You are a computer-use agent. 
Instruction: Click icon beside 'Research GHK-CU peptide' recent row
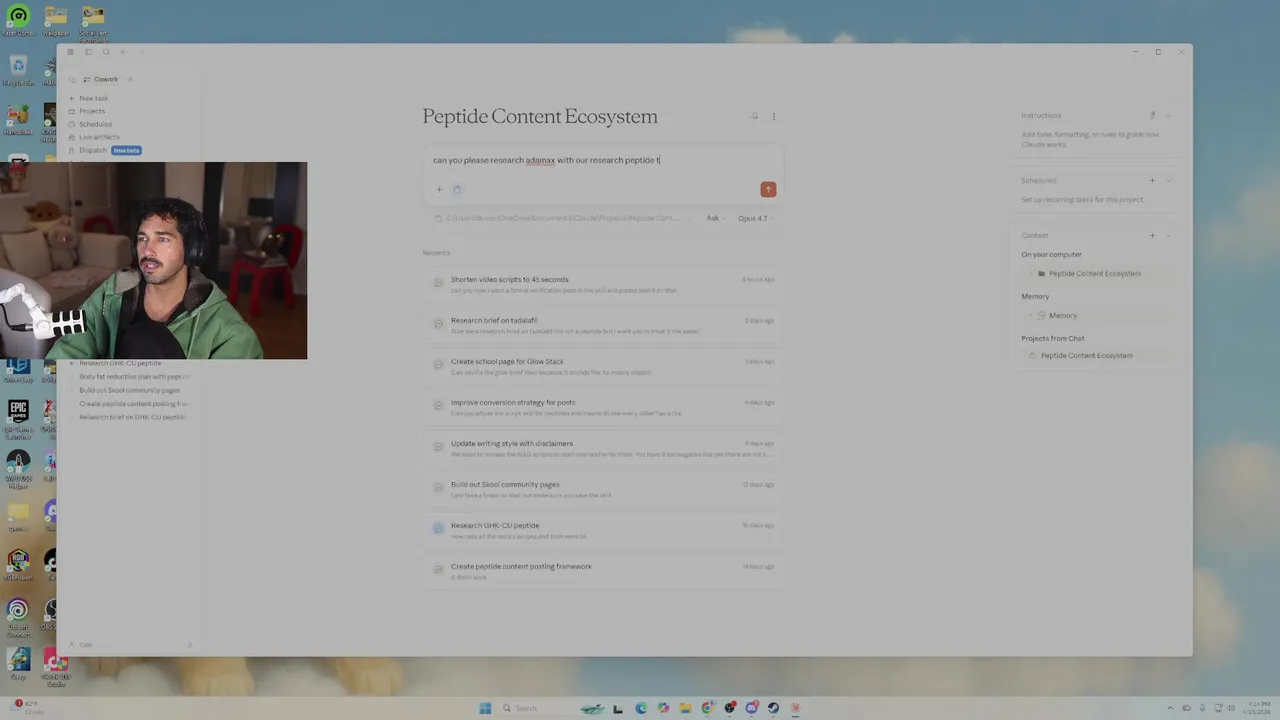(x=438, y=528)
